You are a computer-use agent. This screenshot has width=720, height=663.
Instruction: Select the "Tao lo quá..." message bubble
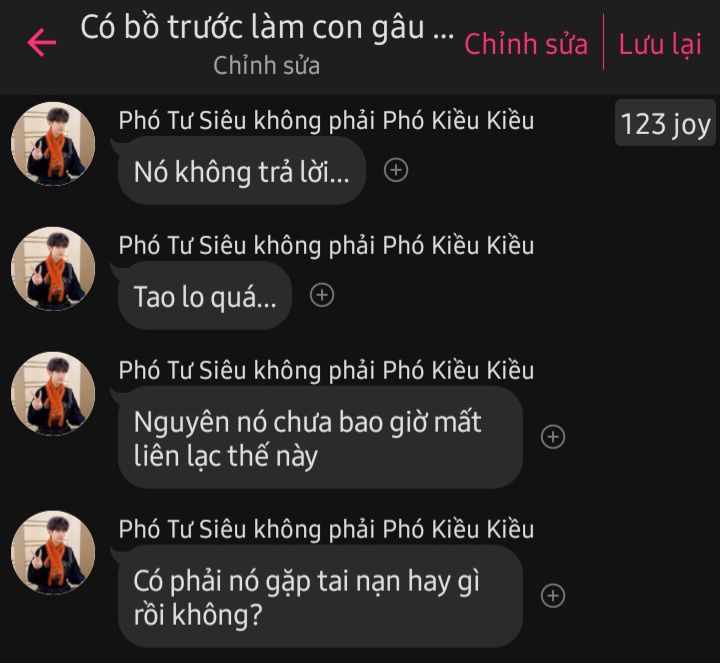tap(205, 296)
